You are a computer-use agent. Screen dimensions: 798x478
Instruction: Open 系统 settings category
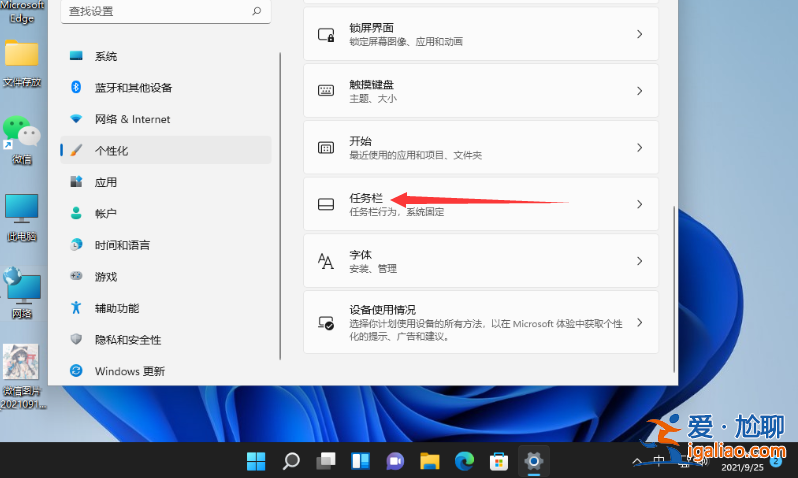165,56
